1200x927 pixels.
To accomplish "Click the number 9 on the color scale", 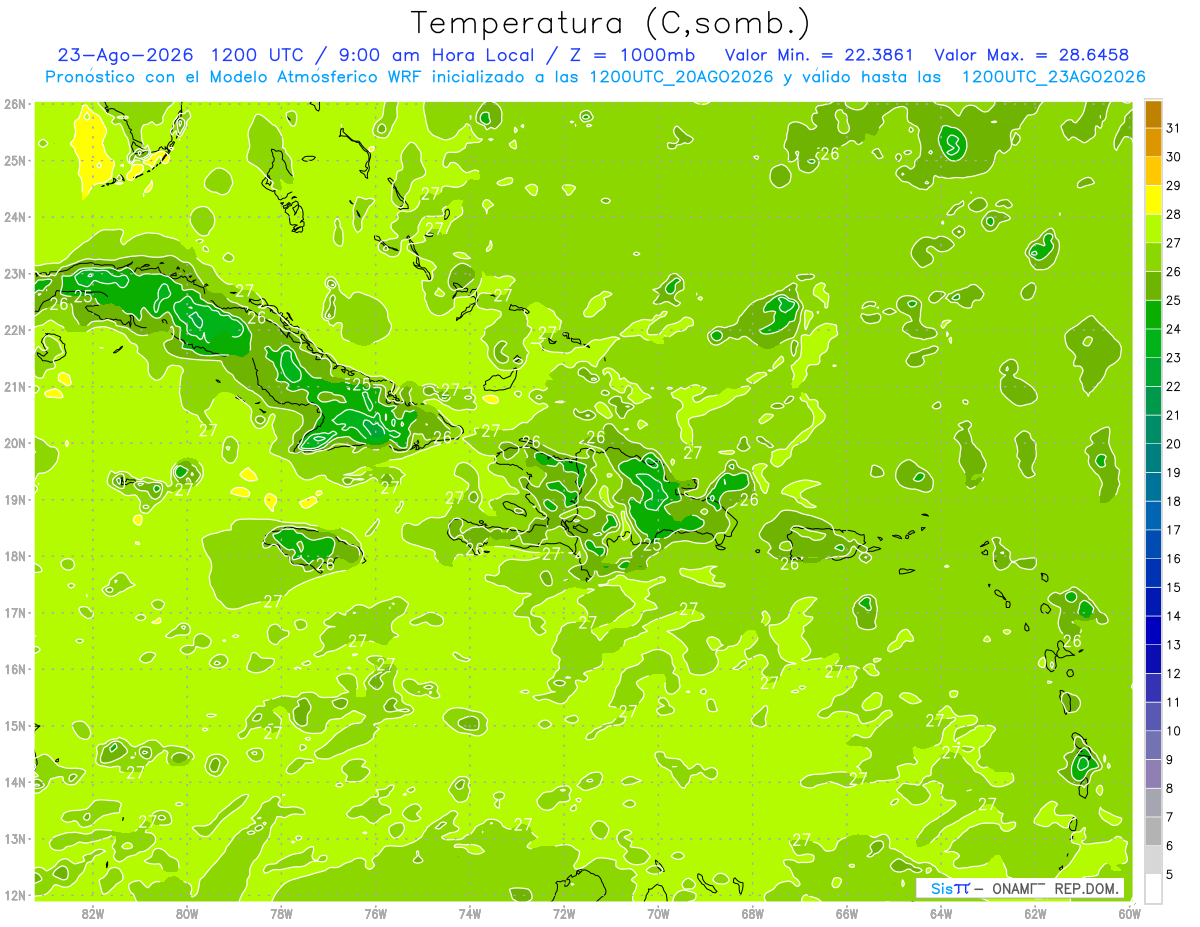I will point(1171,759).
